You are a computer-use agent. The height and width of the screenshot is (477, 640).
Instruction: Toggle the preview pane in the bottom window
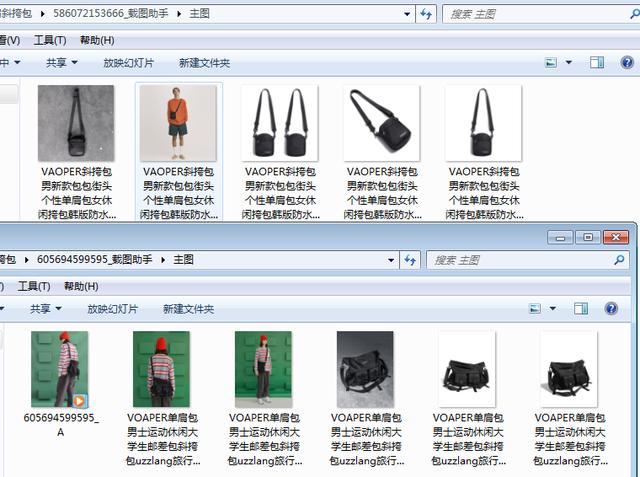tap(581, 309)
